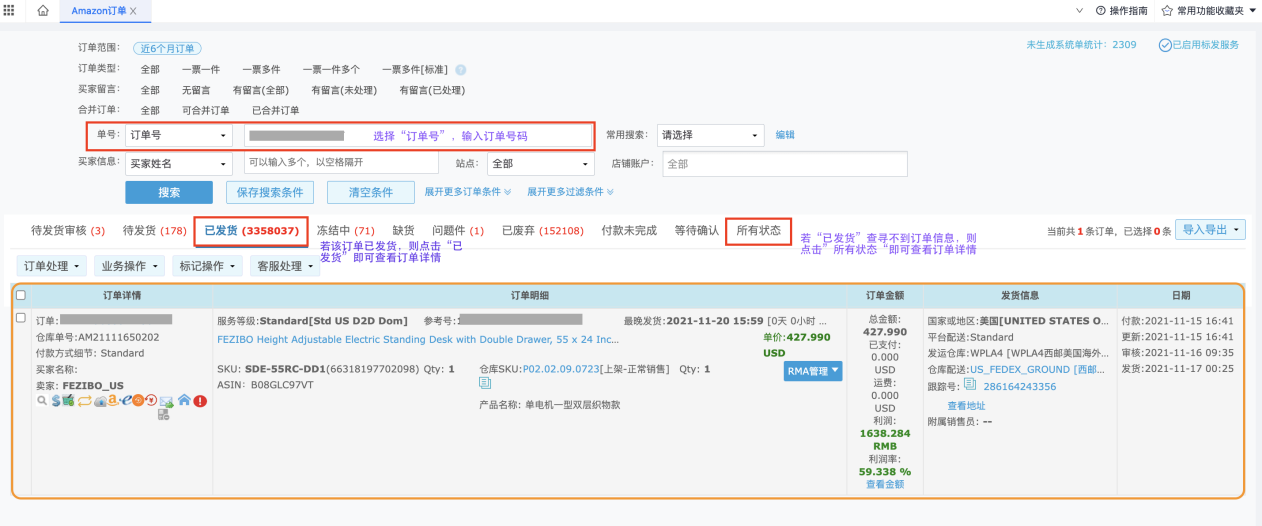
Task: Expand the '订单处理' dropdown menu
Action: (x=52, y=266)
